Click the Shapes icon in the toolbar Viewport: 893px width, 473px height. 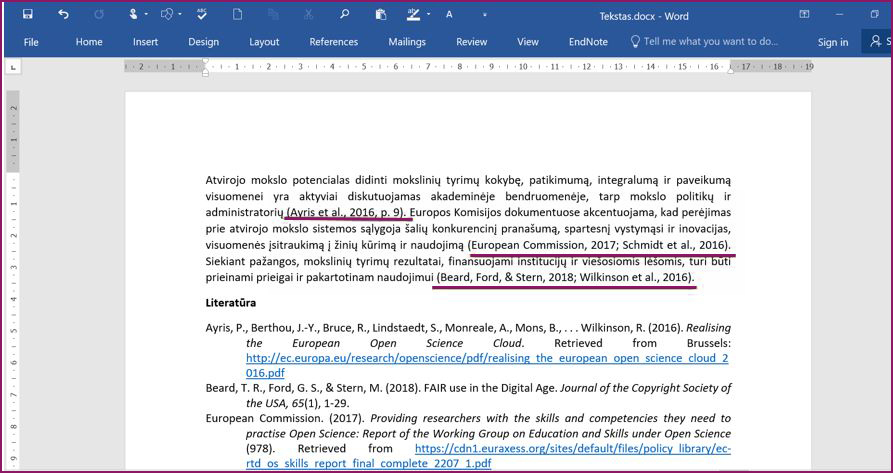[x=167, y=14]
